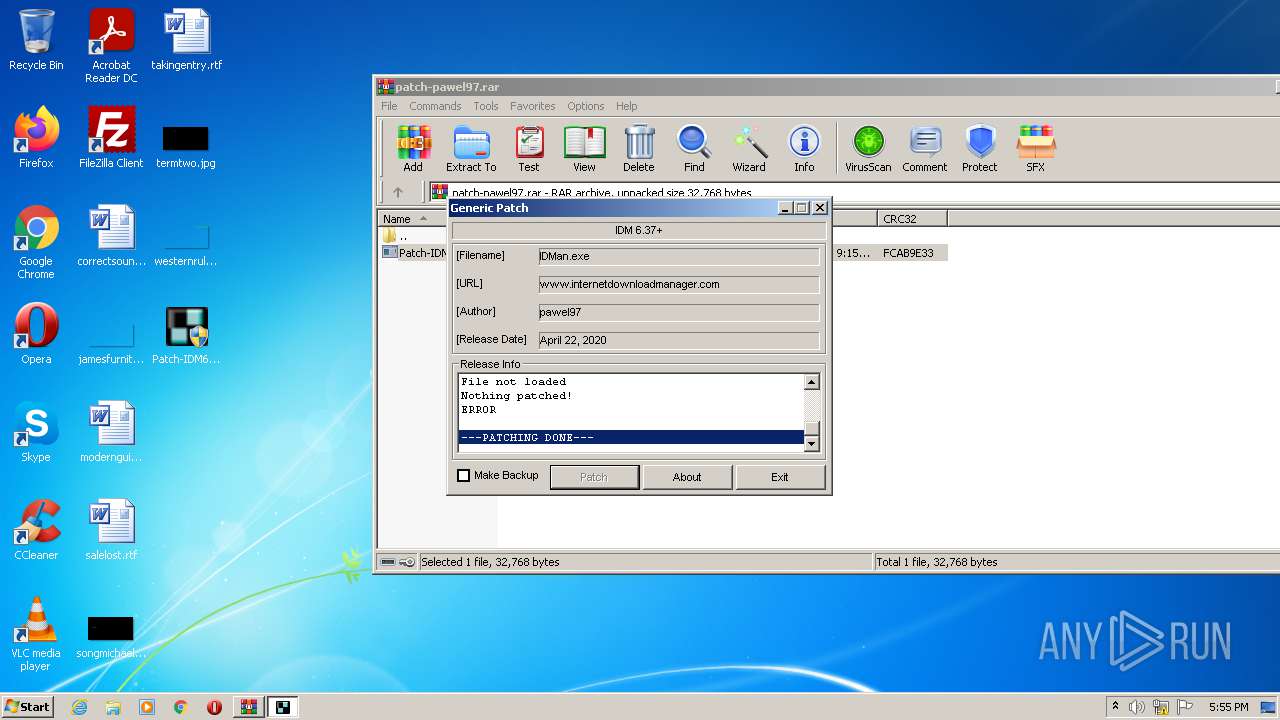Image resolution: width=1280 pixels, height=720 pixels.
Task: Click the About button in Generic Patch
Action: click(687, 477)
